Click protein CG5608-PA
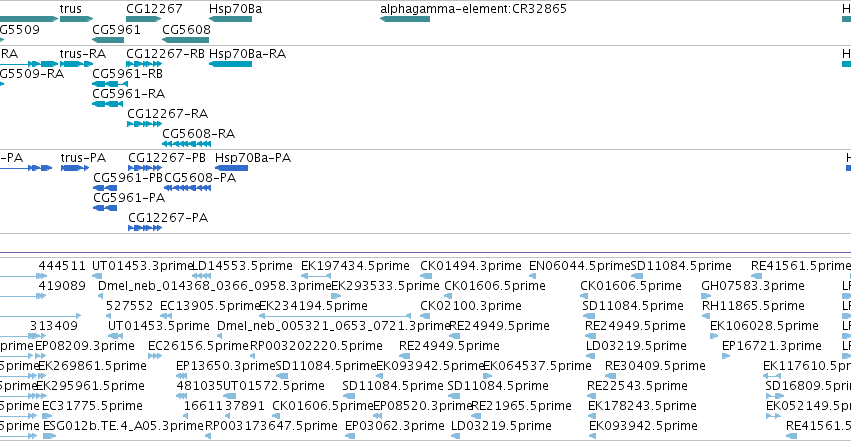 [200, 178]
